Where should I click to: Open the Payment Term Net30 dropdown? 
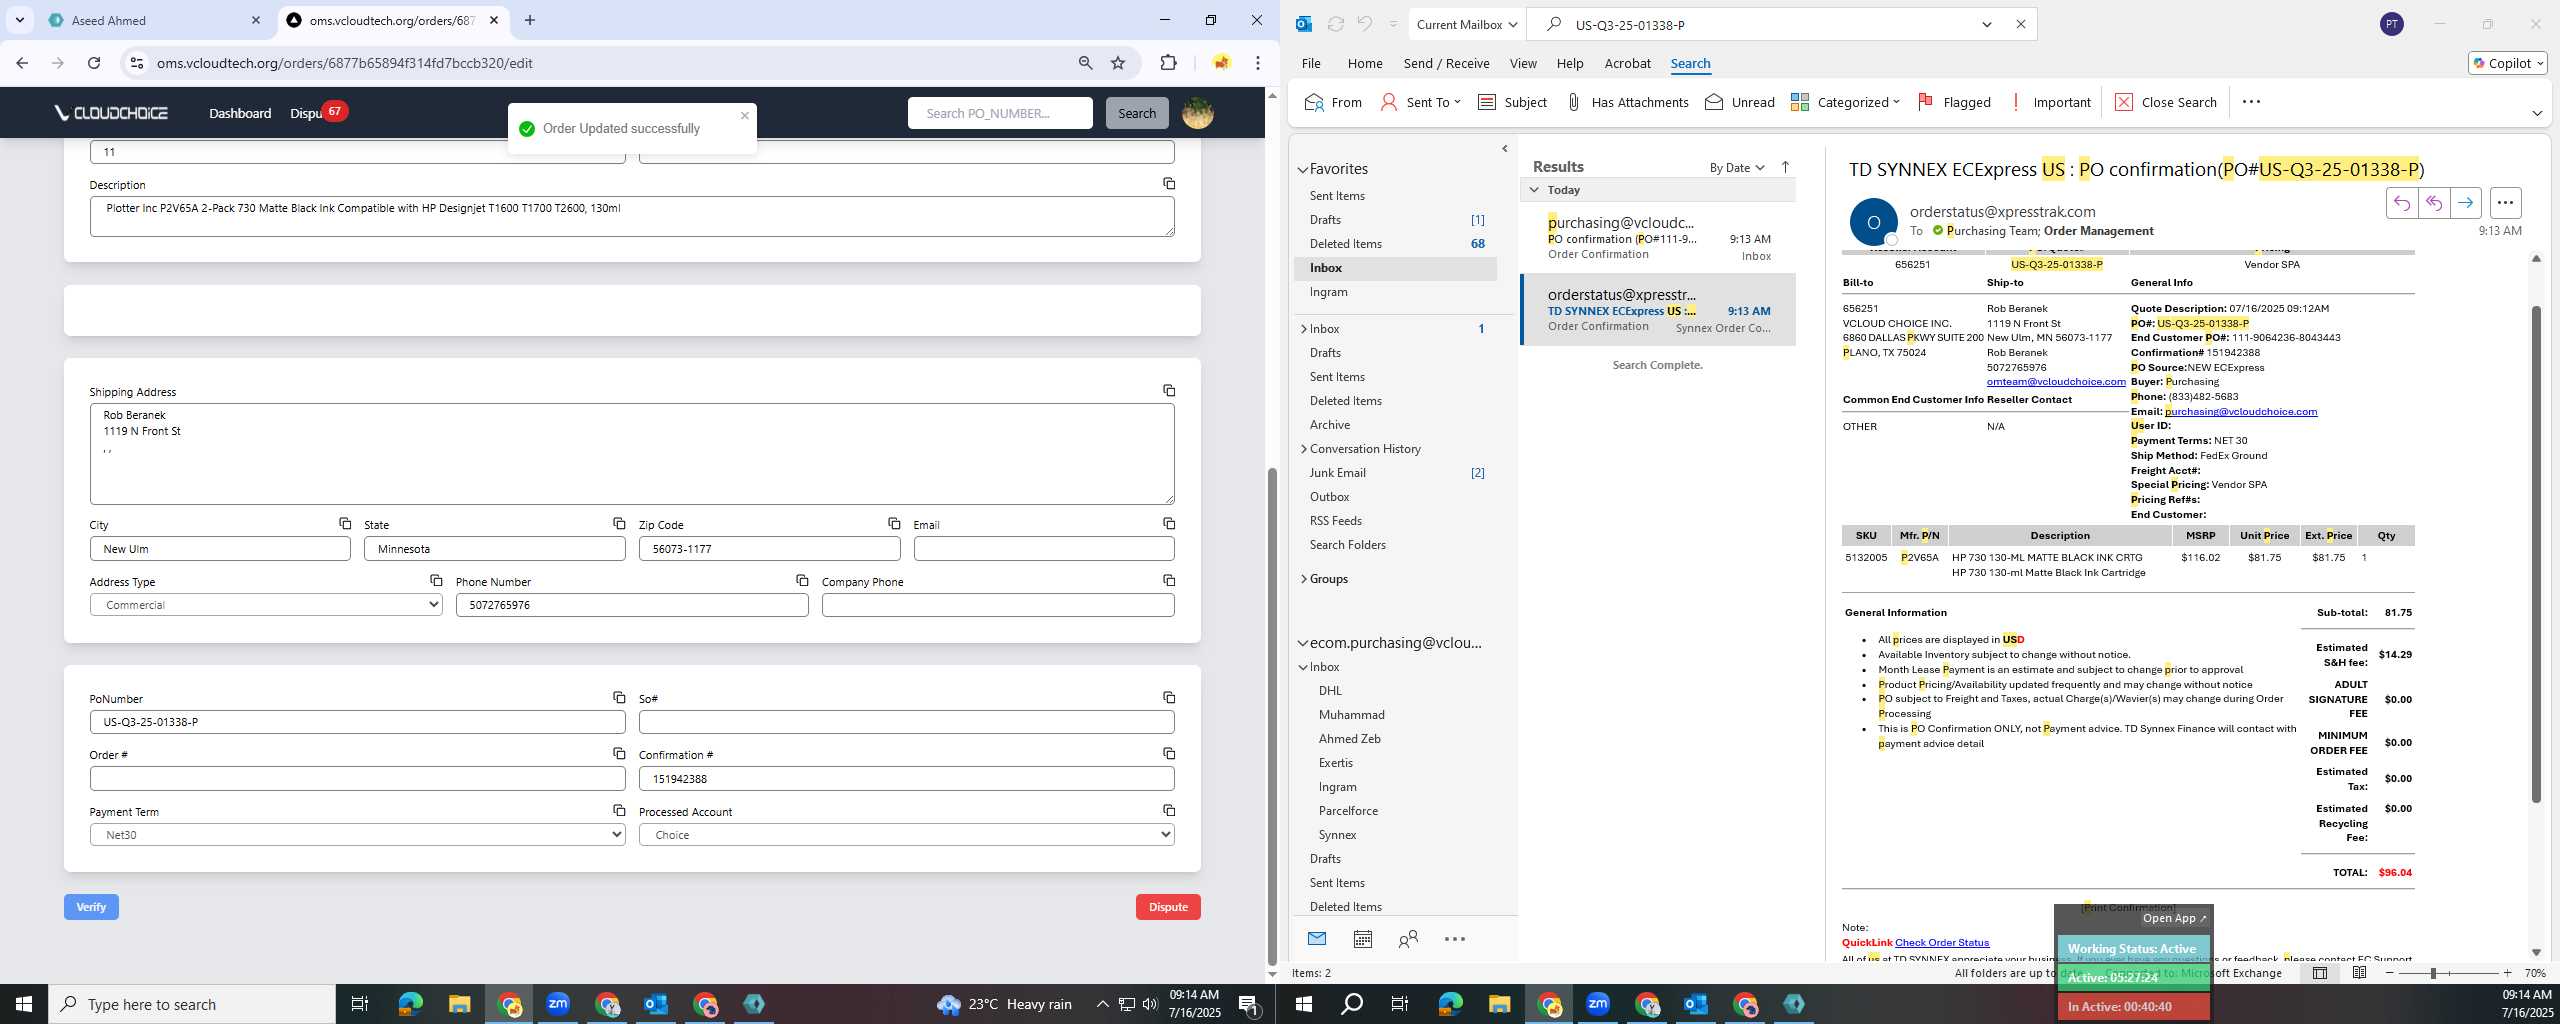click(x=357, y=835)
